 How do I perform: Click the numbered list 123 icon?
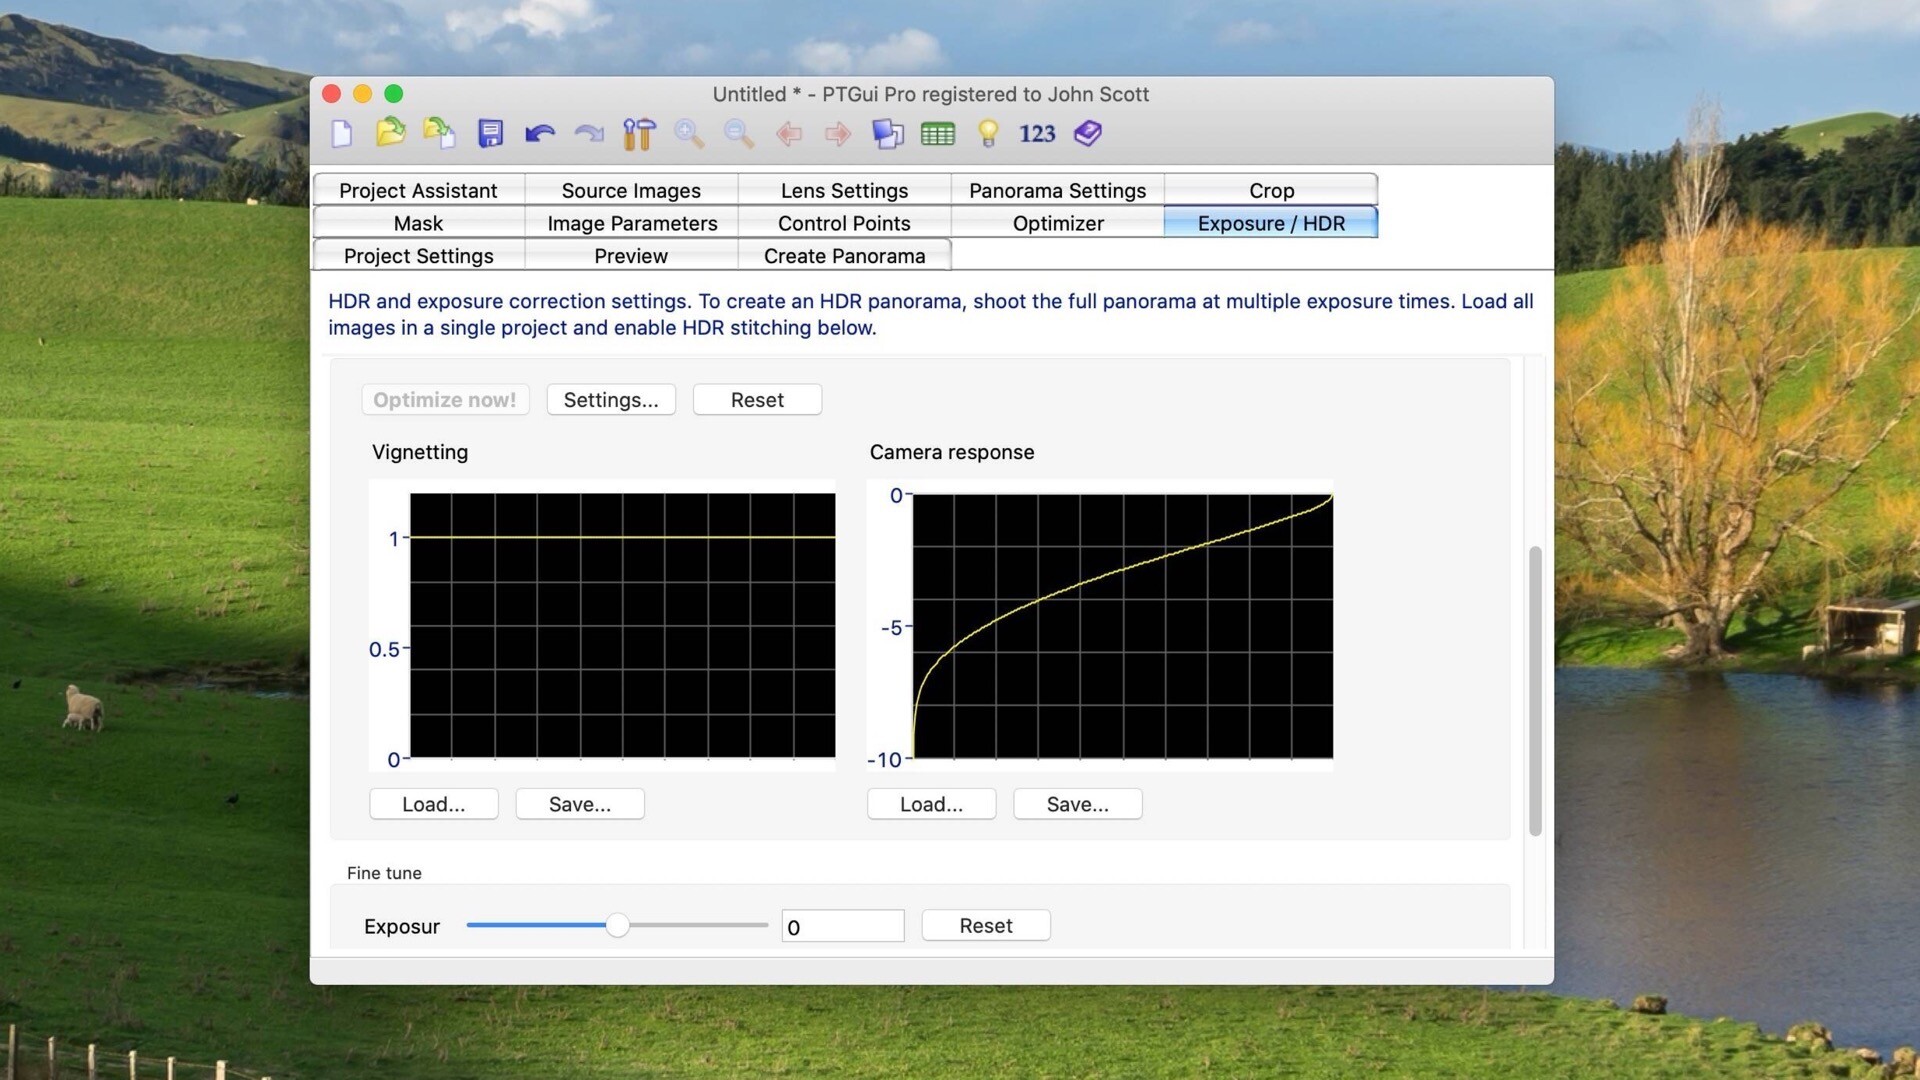coord(1036,132)
